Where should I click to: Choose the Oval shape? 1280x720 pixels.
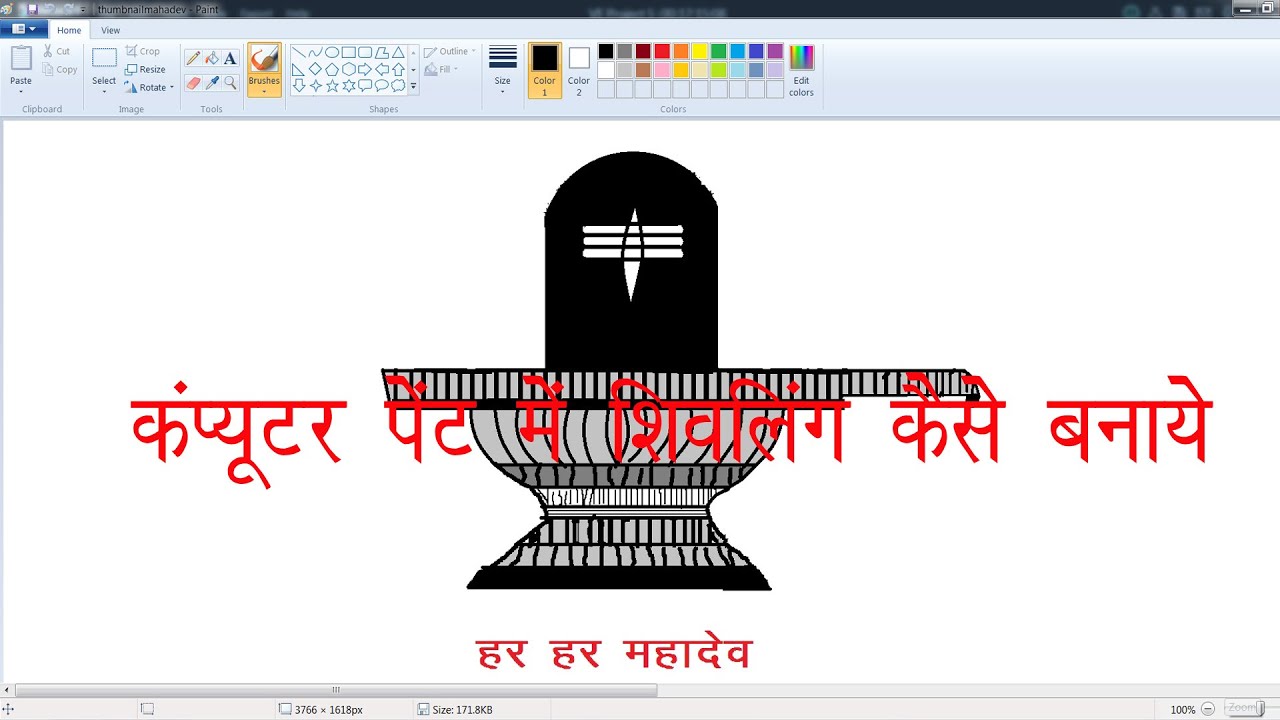[332, 53]
